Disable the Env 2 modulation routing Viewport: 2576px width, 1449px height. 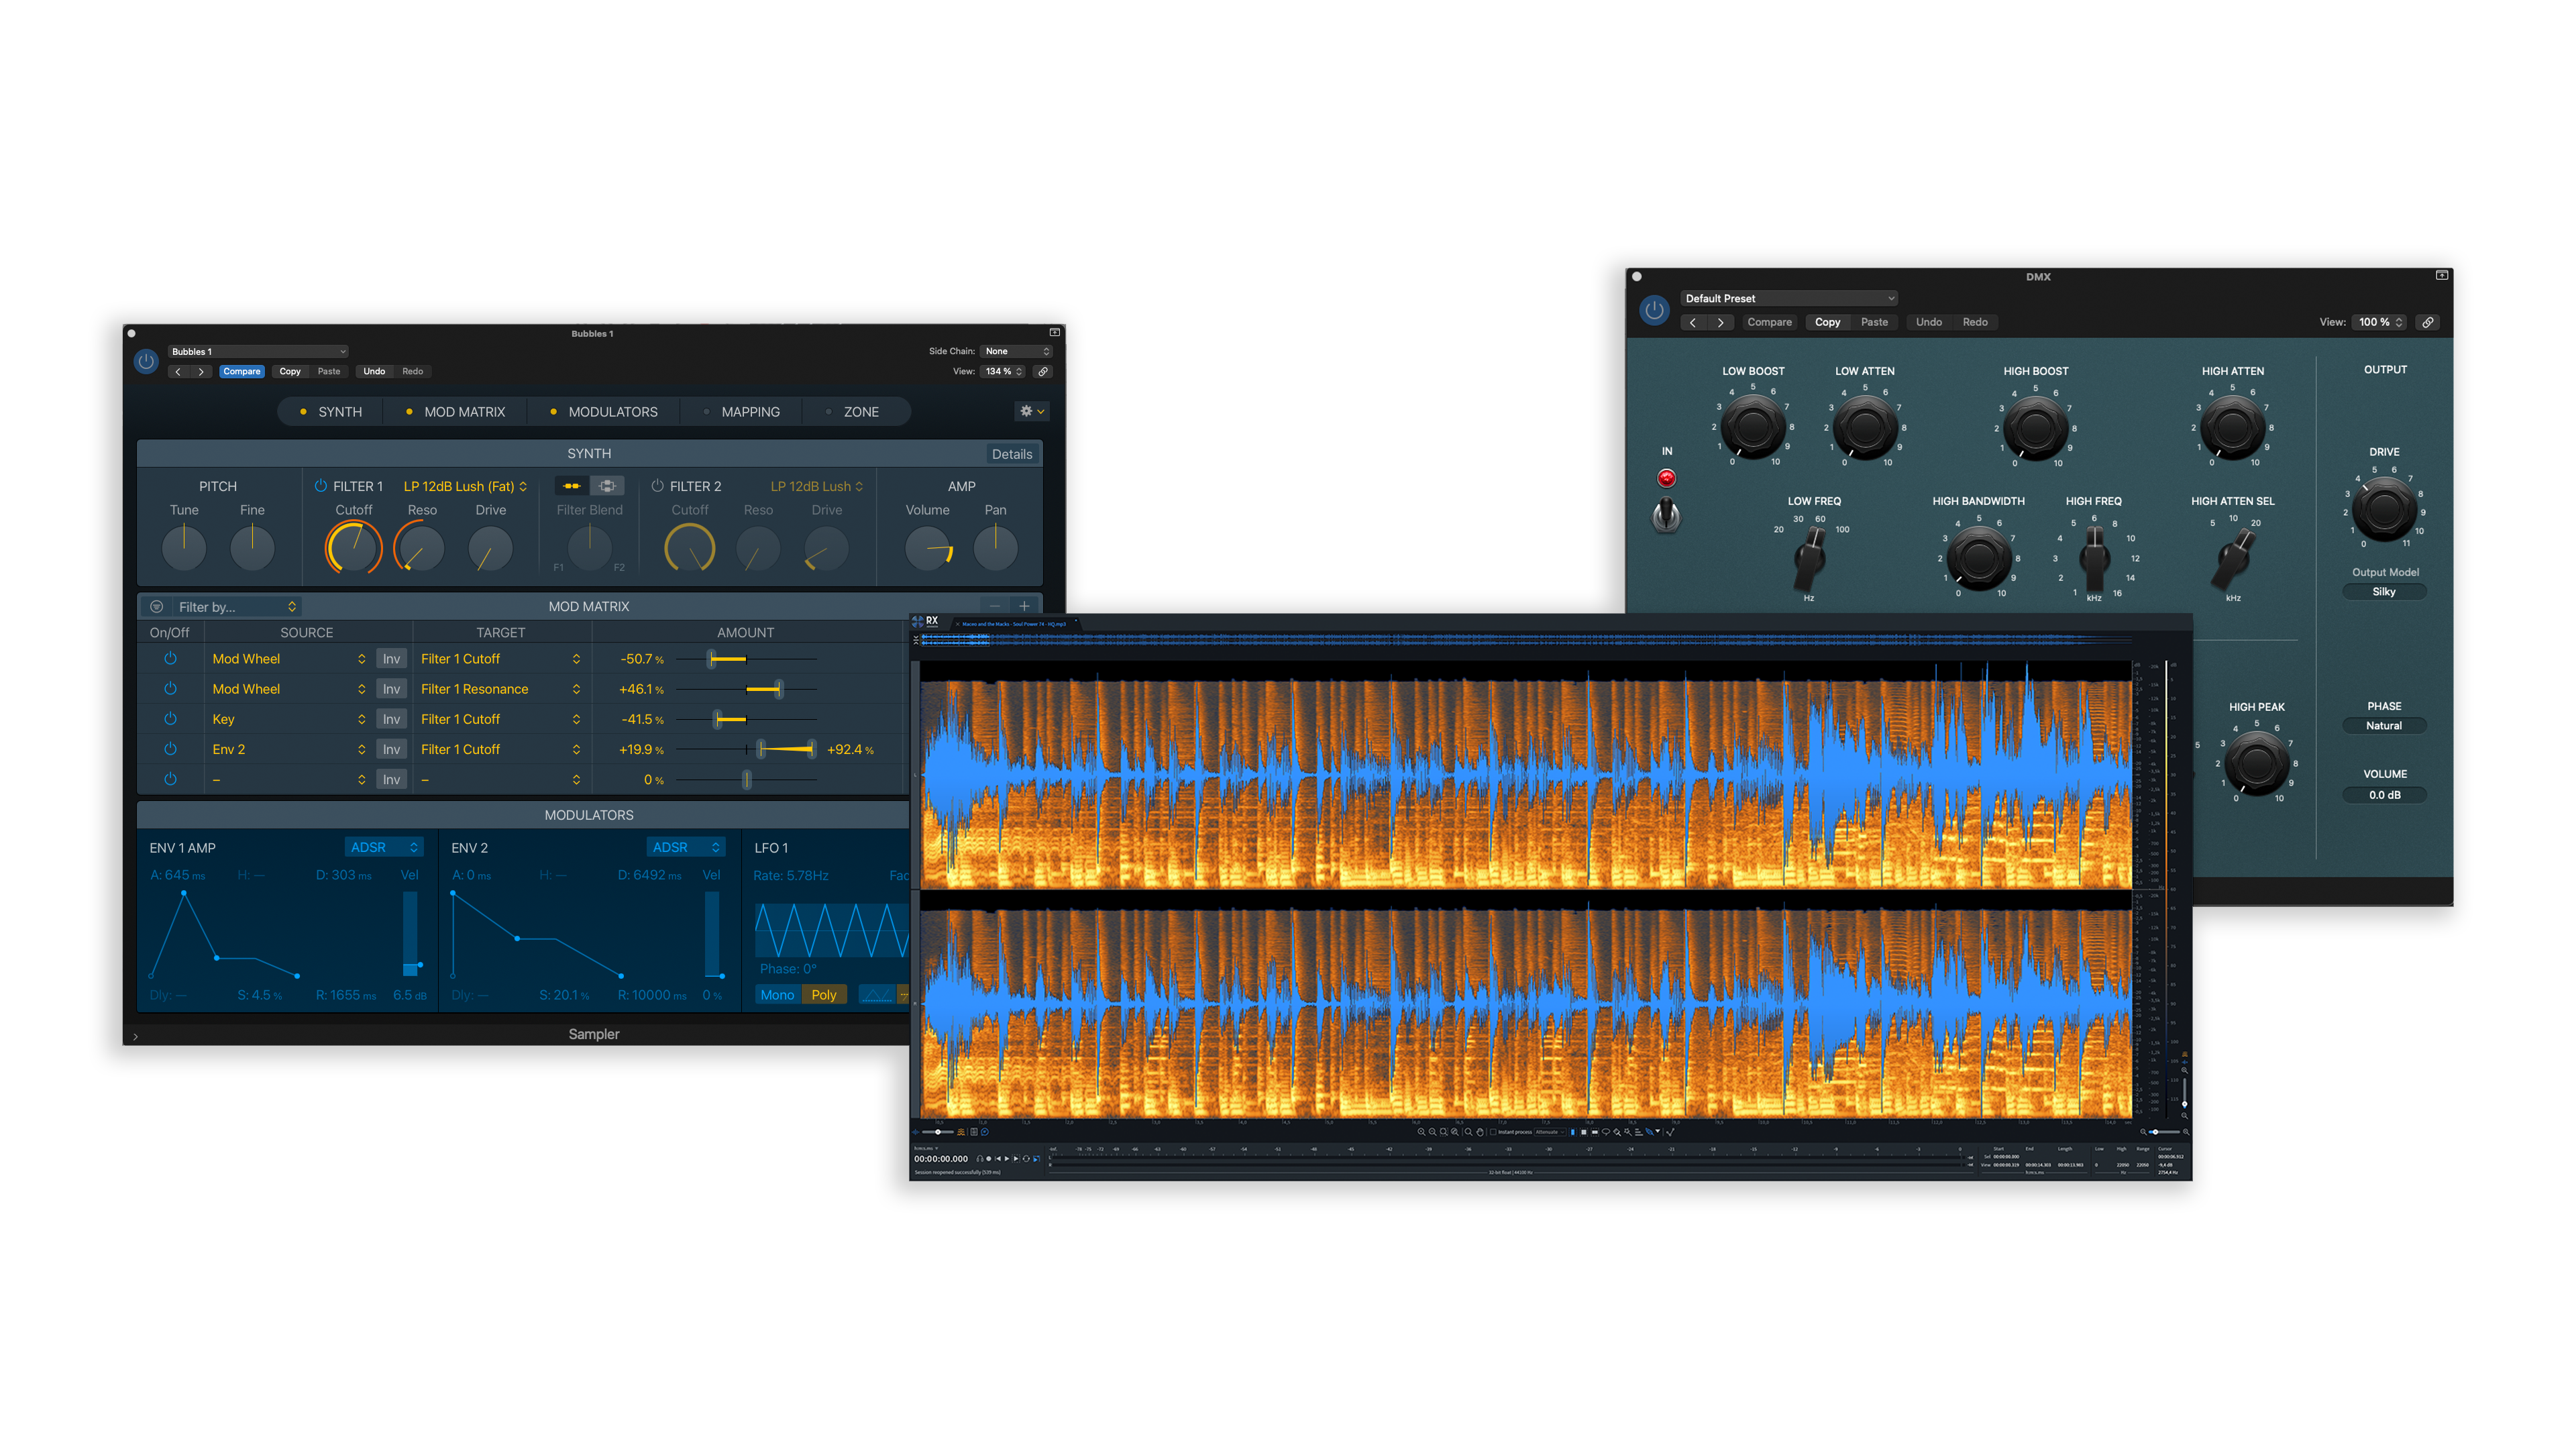pyautogui.click(x=170, y=749)
